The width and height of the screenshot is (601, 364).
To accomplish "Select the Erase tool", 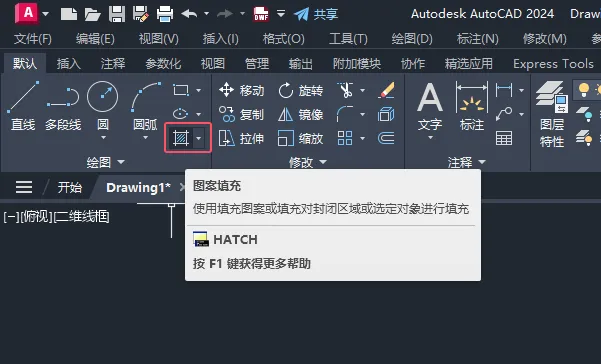I will 386,90.
